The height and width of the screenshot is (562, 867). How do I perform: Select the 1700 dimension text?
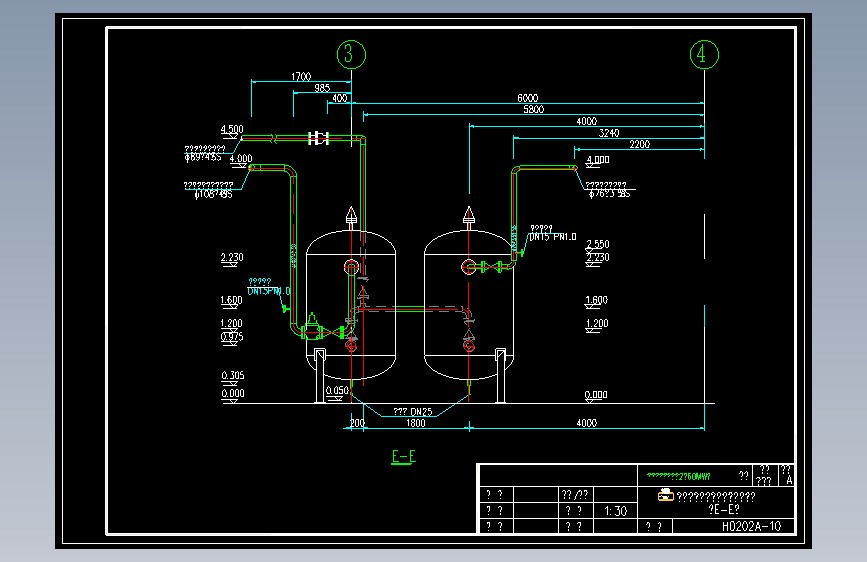point(301,76)
